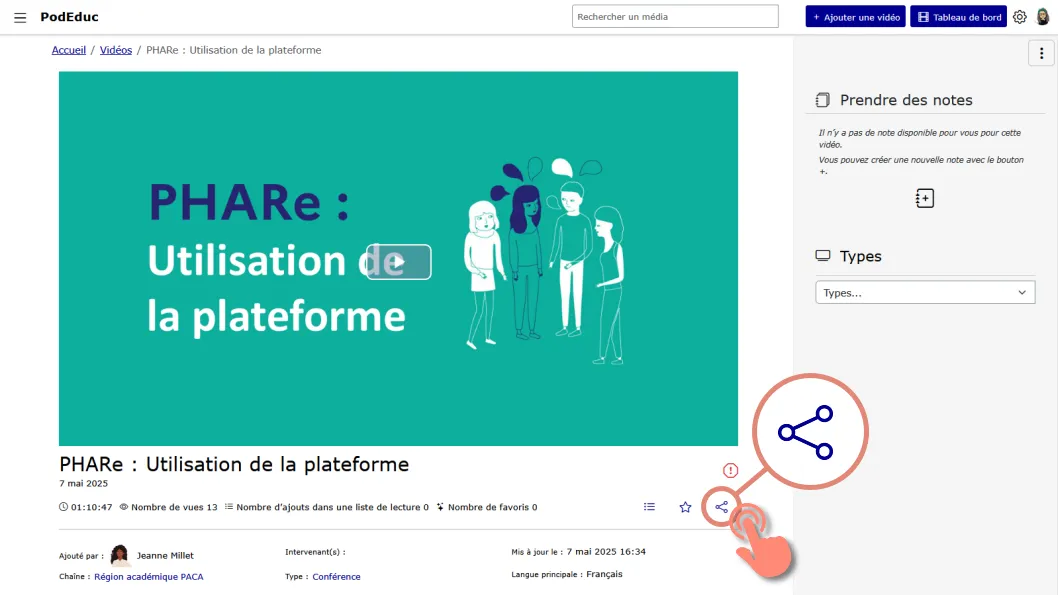
Task: Click the video title heading under the player
Action: click(234, 464)
